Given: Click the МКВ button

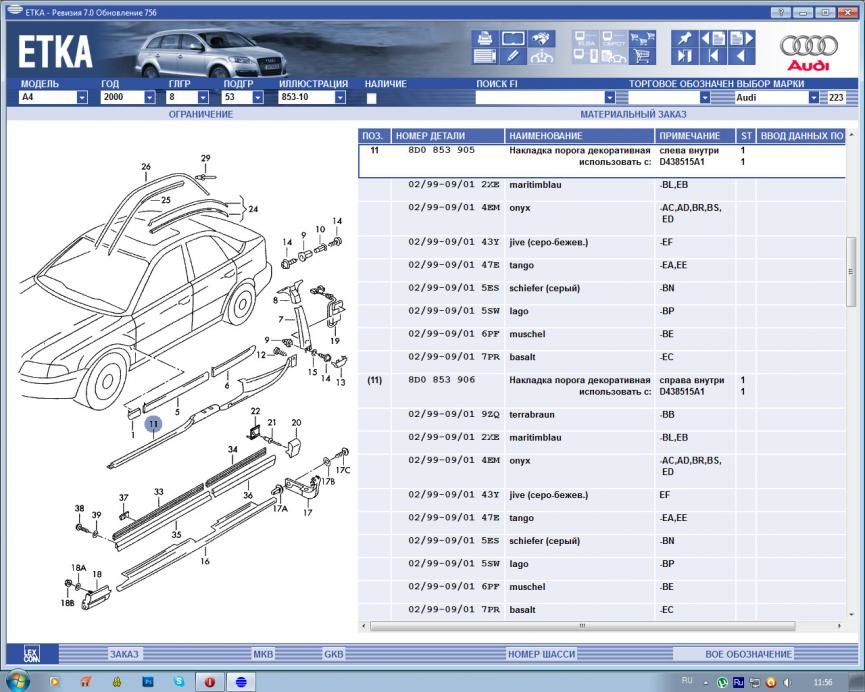Looking at the screenshot, I should pos(263,654).
